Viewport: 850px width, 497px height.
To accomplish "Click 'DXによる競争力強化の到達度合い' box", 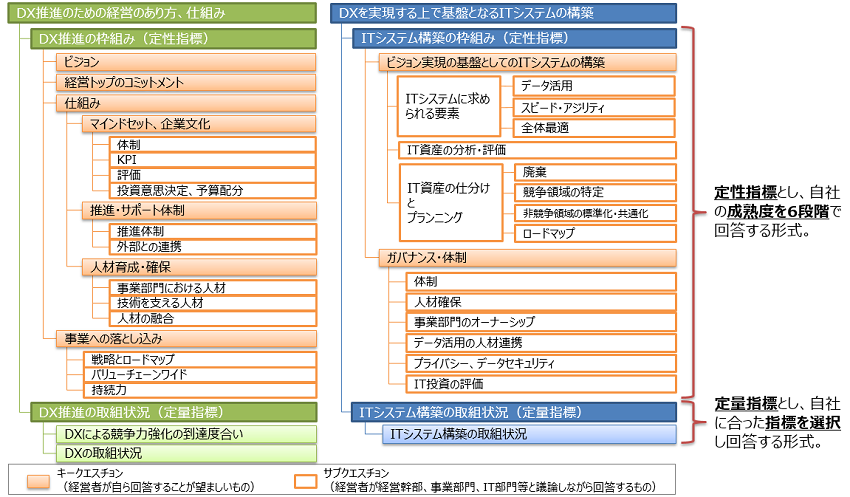I will point(186,434).
